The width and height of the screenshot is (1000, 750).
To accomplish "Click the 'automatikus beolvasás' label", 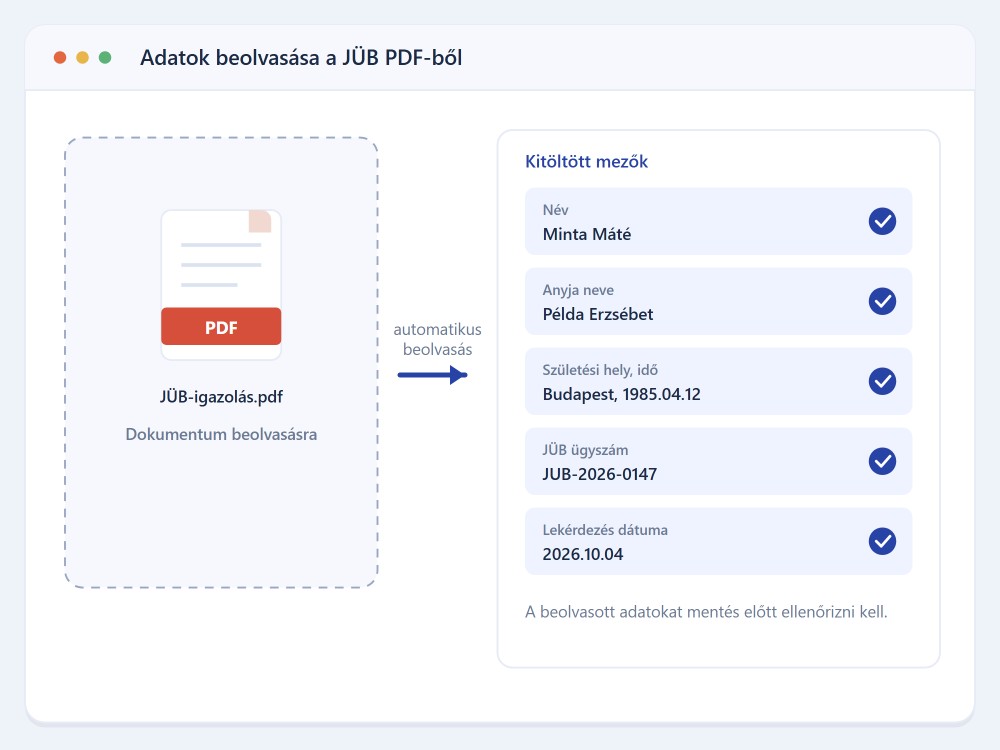I will (438, 339).
